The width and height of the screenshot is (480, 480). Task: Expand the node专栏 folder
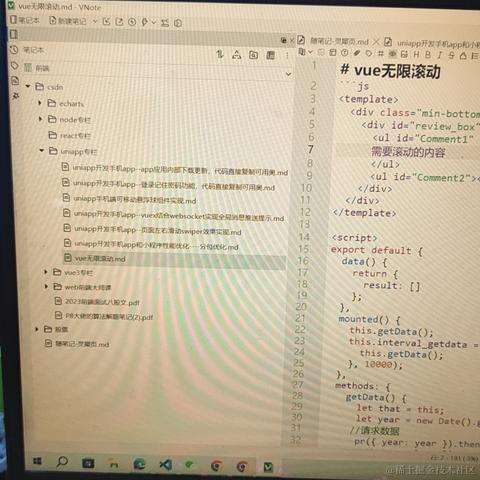(41, 119)
